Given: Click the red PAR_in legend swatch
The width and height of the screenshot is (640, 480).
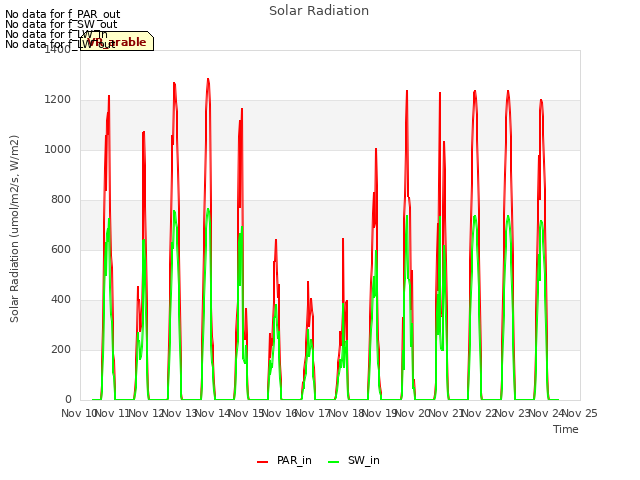Looking at the screenshot, I should pyautogui.click(x=262, y=462).
